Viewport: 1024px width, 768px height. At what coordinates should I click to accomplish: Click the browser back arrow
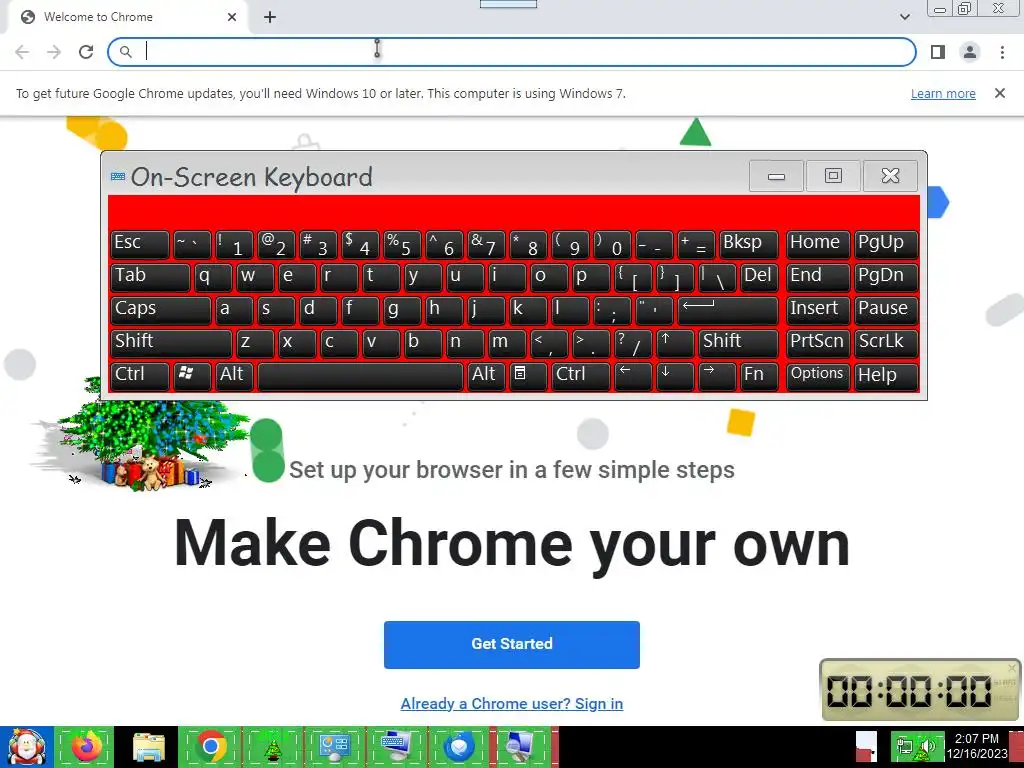coord(22,52)
